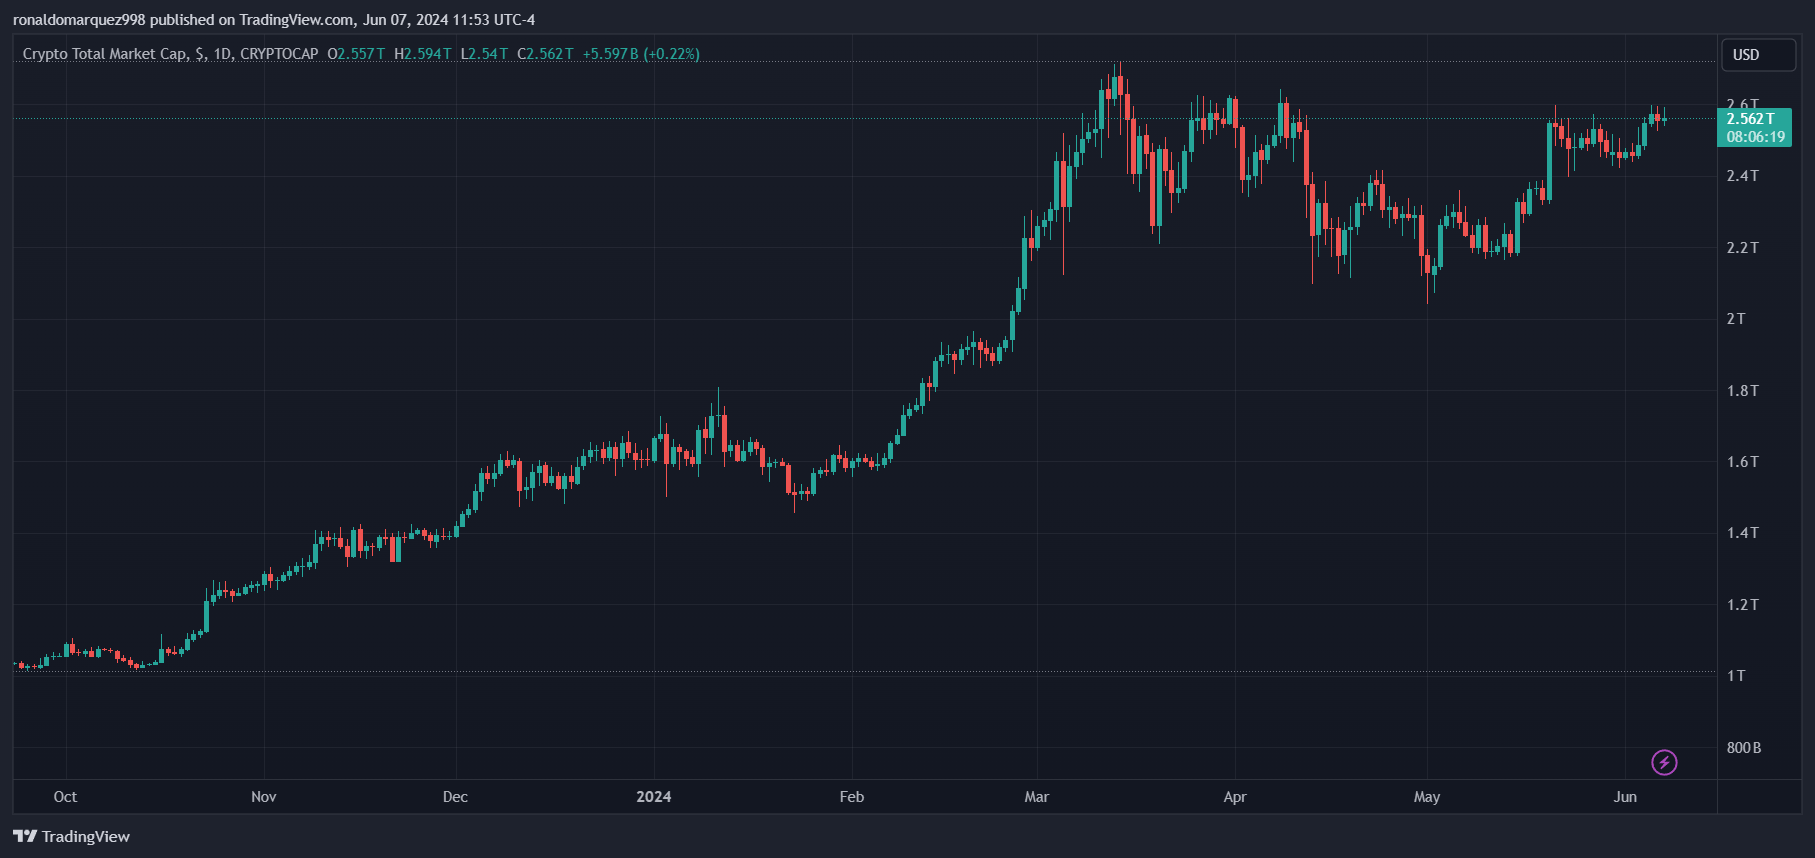Click the Oct label on time axis

click(x=65, y=797)
